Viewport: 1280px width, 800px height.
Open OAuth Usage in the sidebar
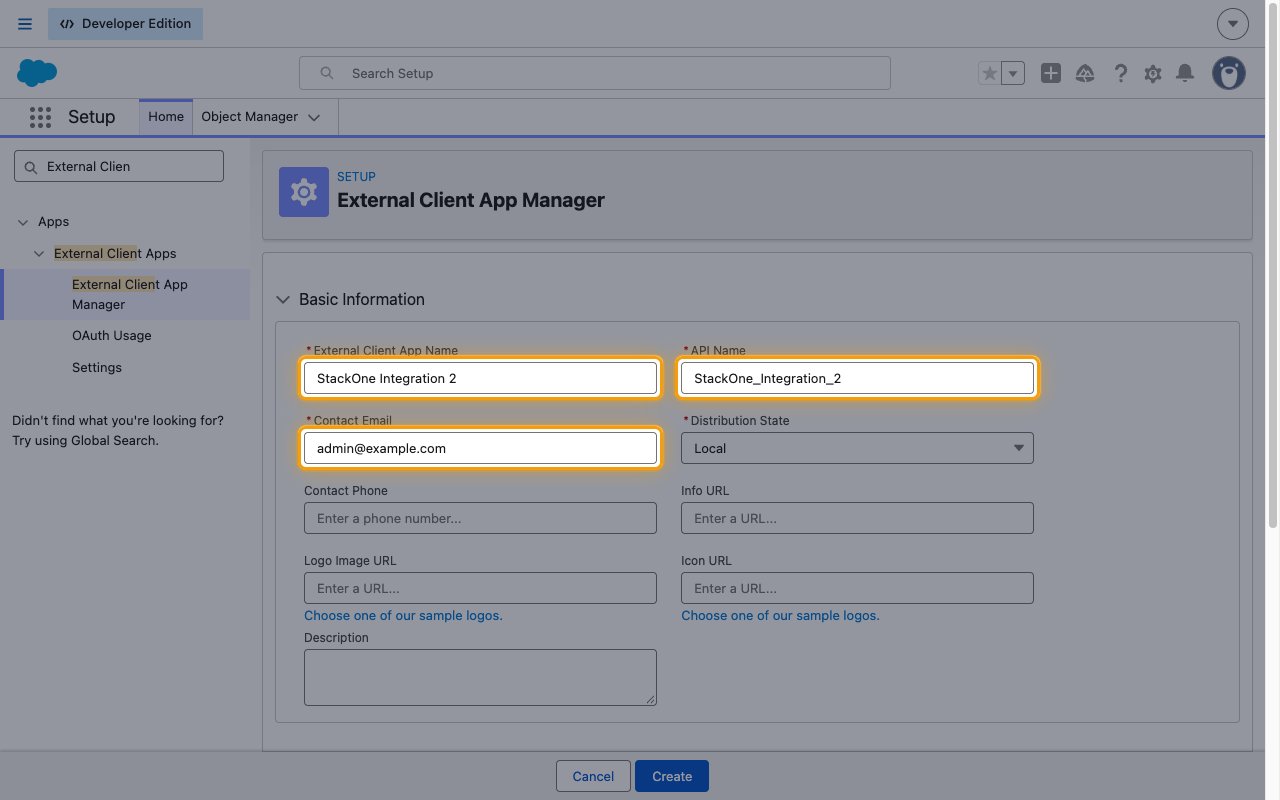[112, 336]
